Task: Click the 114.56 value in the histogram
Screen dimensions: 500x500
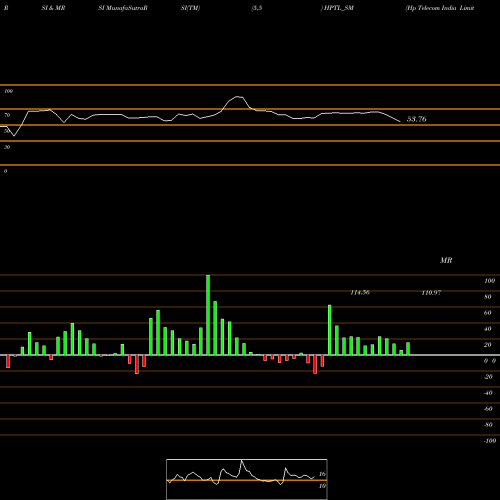Action: [x=360, y=292]
